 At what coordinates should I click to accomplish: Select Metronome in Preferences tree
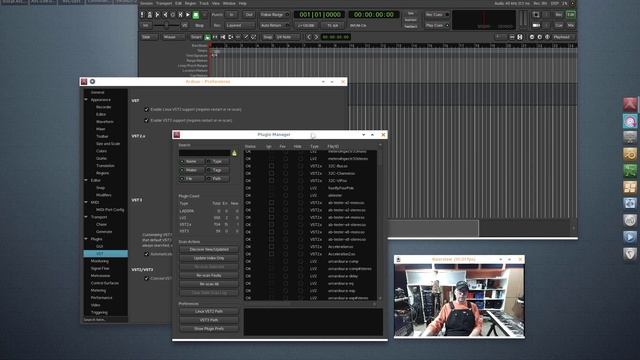pos(100,276)
